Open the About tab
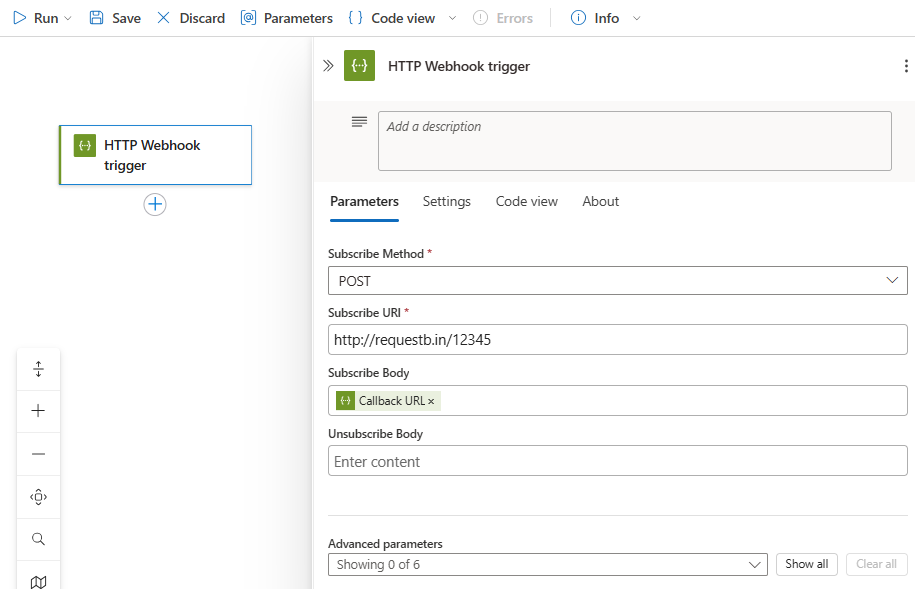 pyautogui.click(x=600, y=201)
